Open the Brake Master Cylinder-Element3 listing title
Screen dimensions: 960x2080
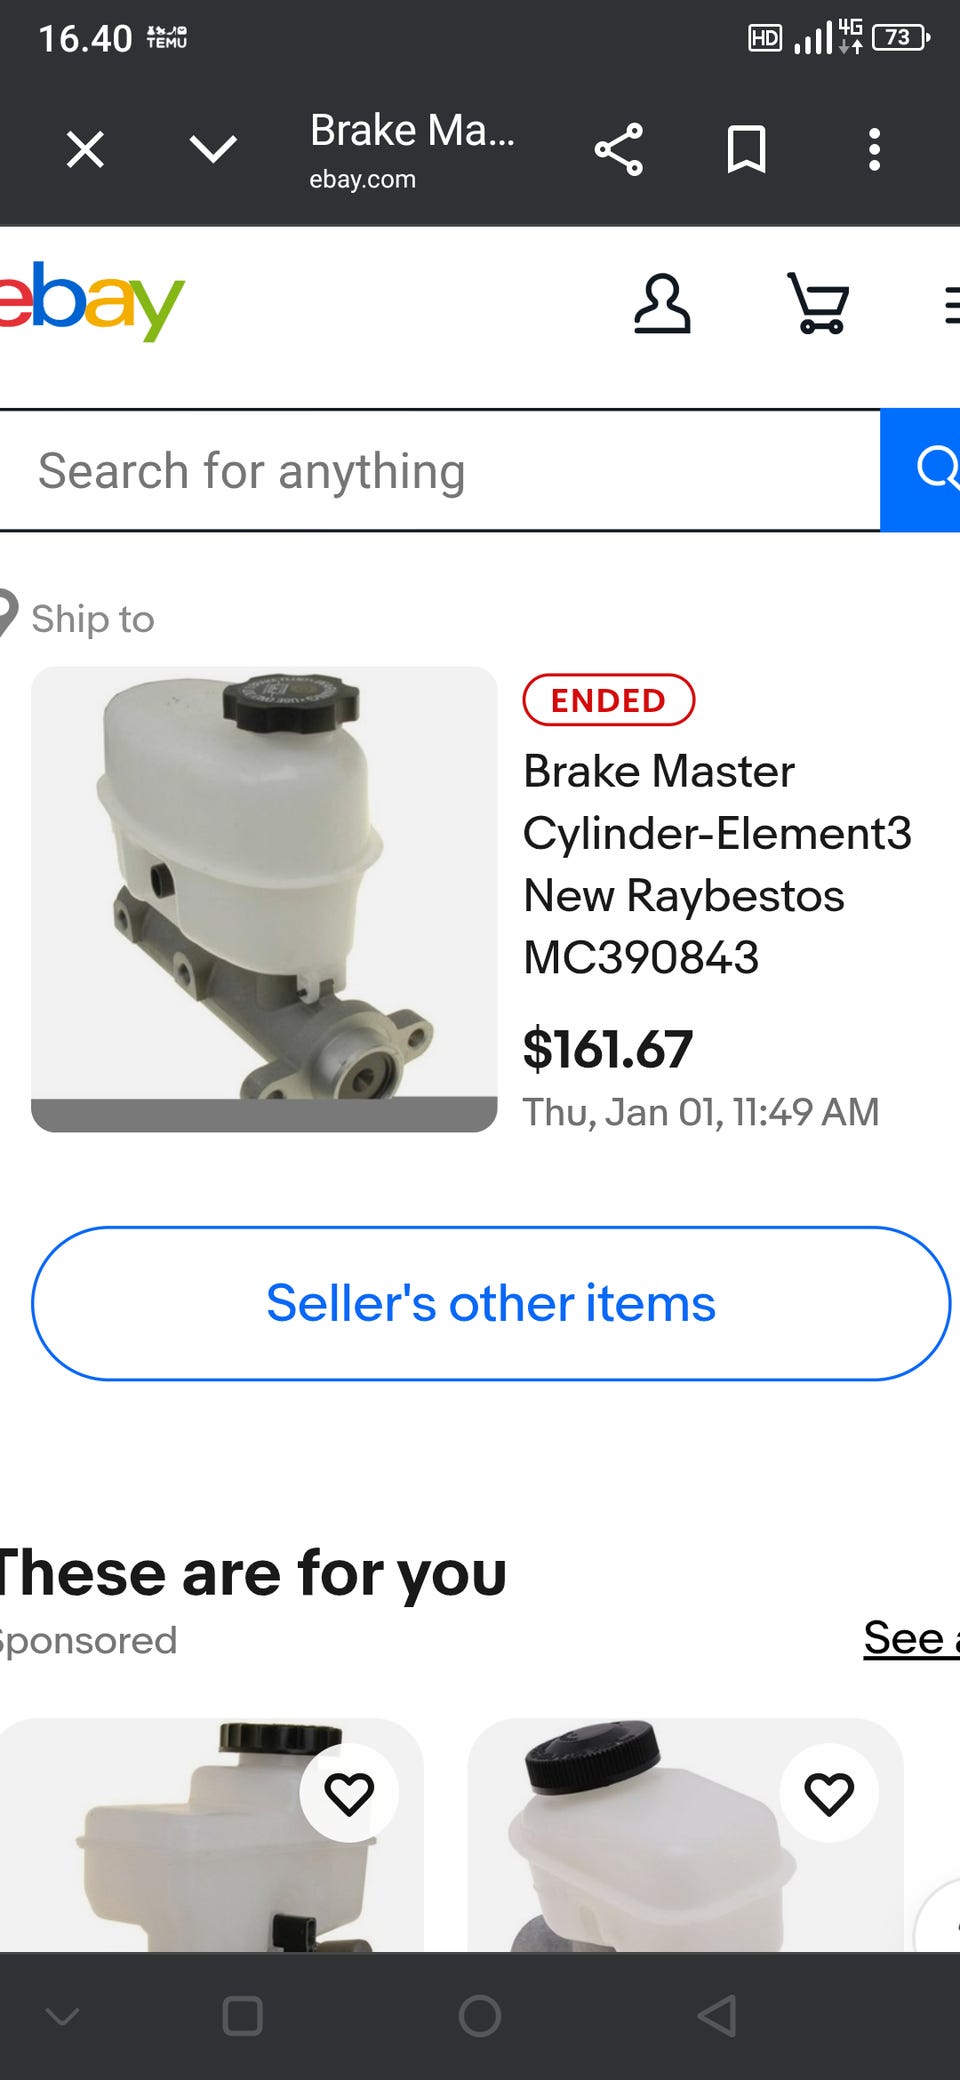pos(717,864)
